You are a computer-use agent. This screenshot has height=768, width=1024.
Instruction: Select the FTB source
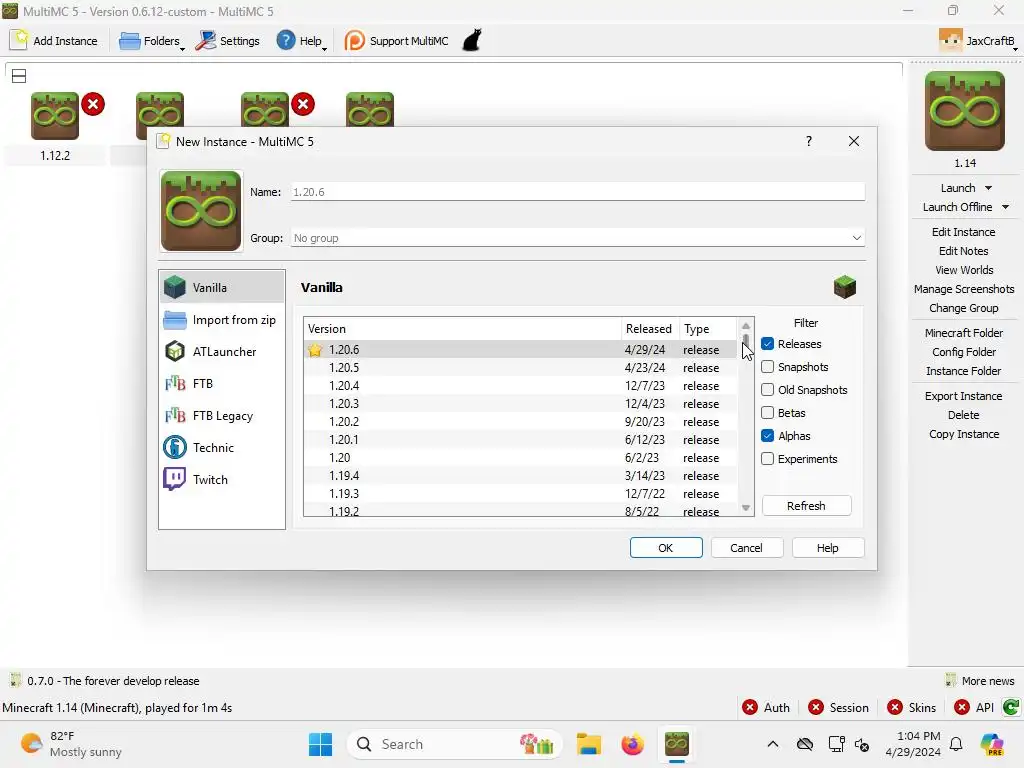[x=221, y=383]
